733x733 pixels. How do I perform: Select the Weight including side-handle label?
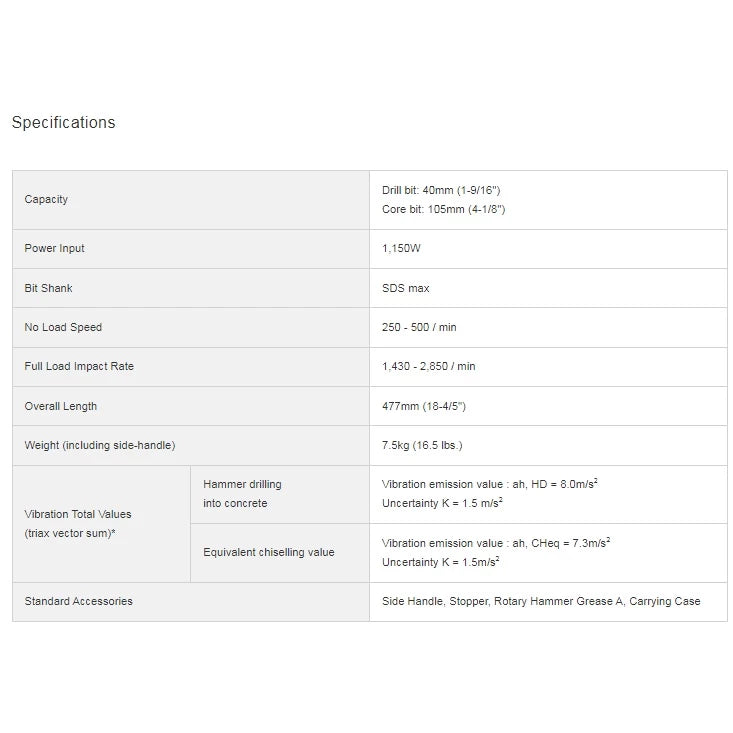coord(100,445)
